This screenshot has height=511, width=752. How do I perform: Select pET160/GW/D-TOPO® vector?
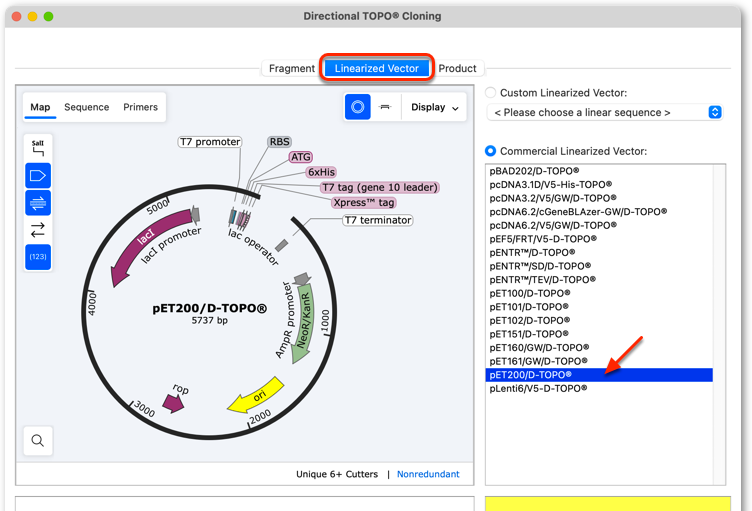pyautogui.click(x=599, y=347)
